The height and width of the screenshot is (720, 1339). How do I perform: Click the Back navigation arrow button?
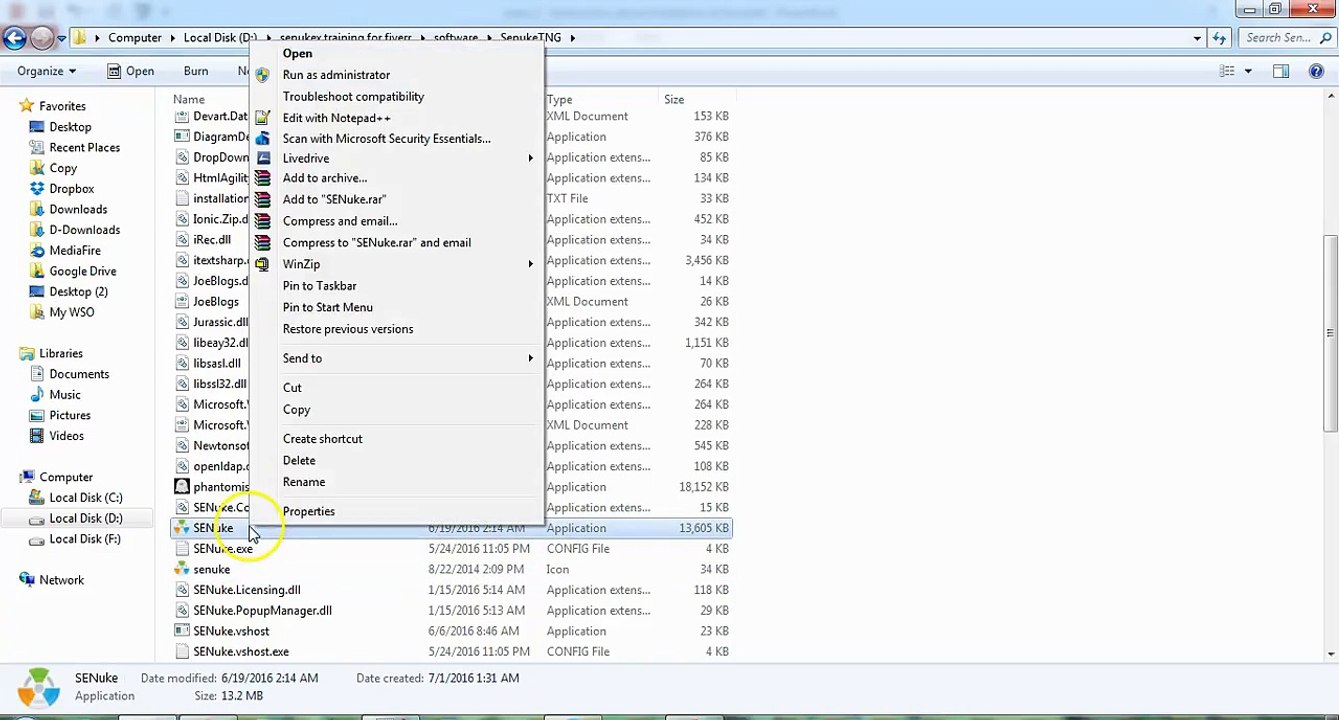click(14, 38)
